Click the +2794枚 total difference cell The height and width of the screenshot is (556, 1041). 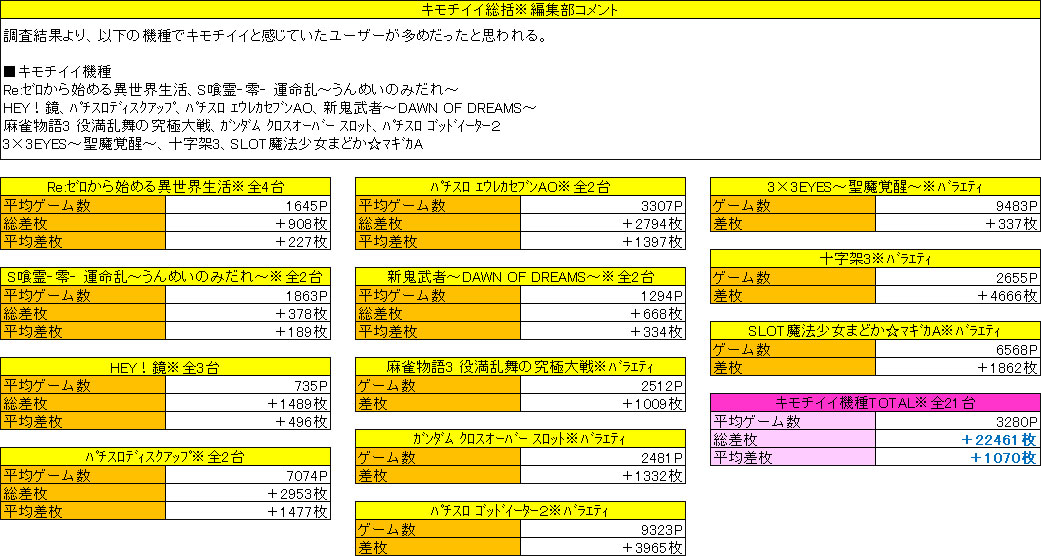[x=603, y=224]
